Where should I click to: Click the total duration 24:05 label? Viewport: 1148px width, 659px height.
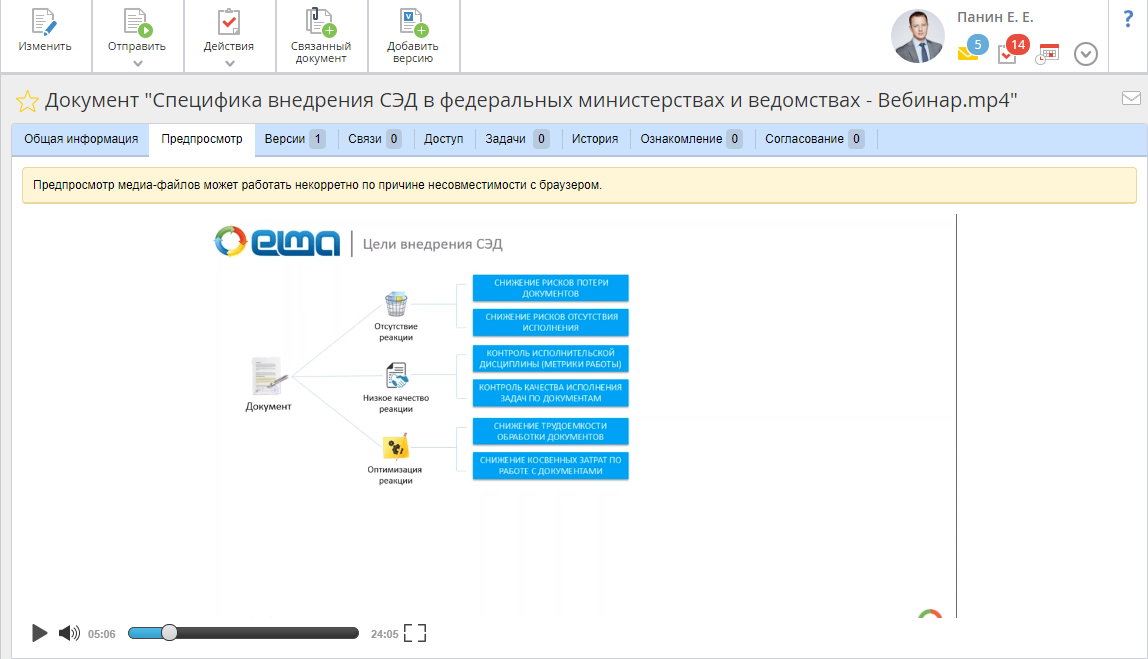point(384,634)
